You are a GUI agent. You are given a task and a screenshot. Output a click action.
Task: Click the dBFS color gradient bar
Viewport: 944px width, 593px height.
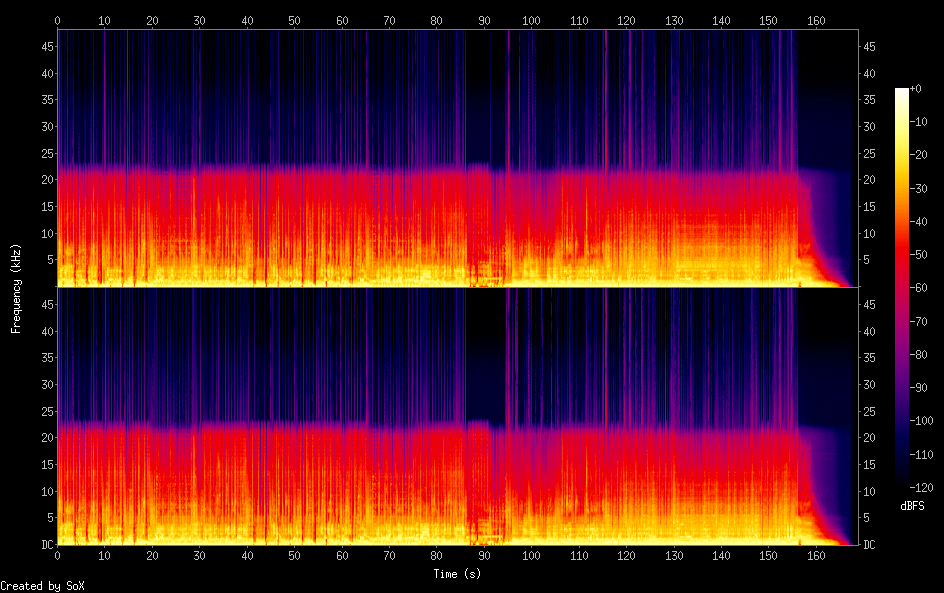tap(901, 288)
